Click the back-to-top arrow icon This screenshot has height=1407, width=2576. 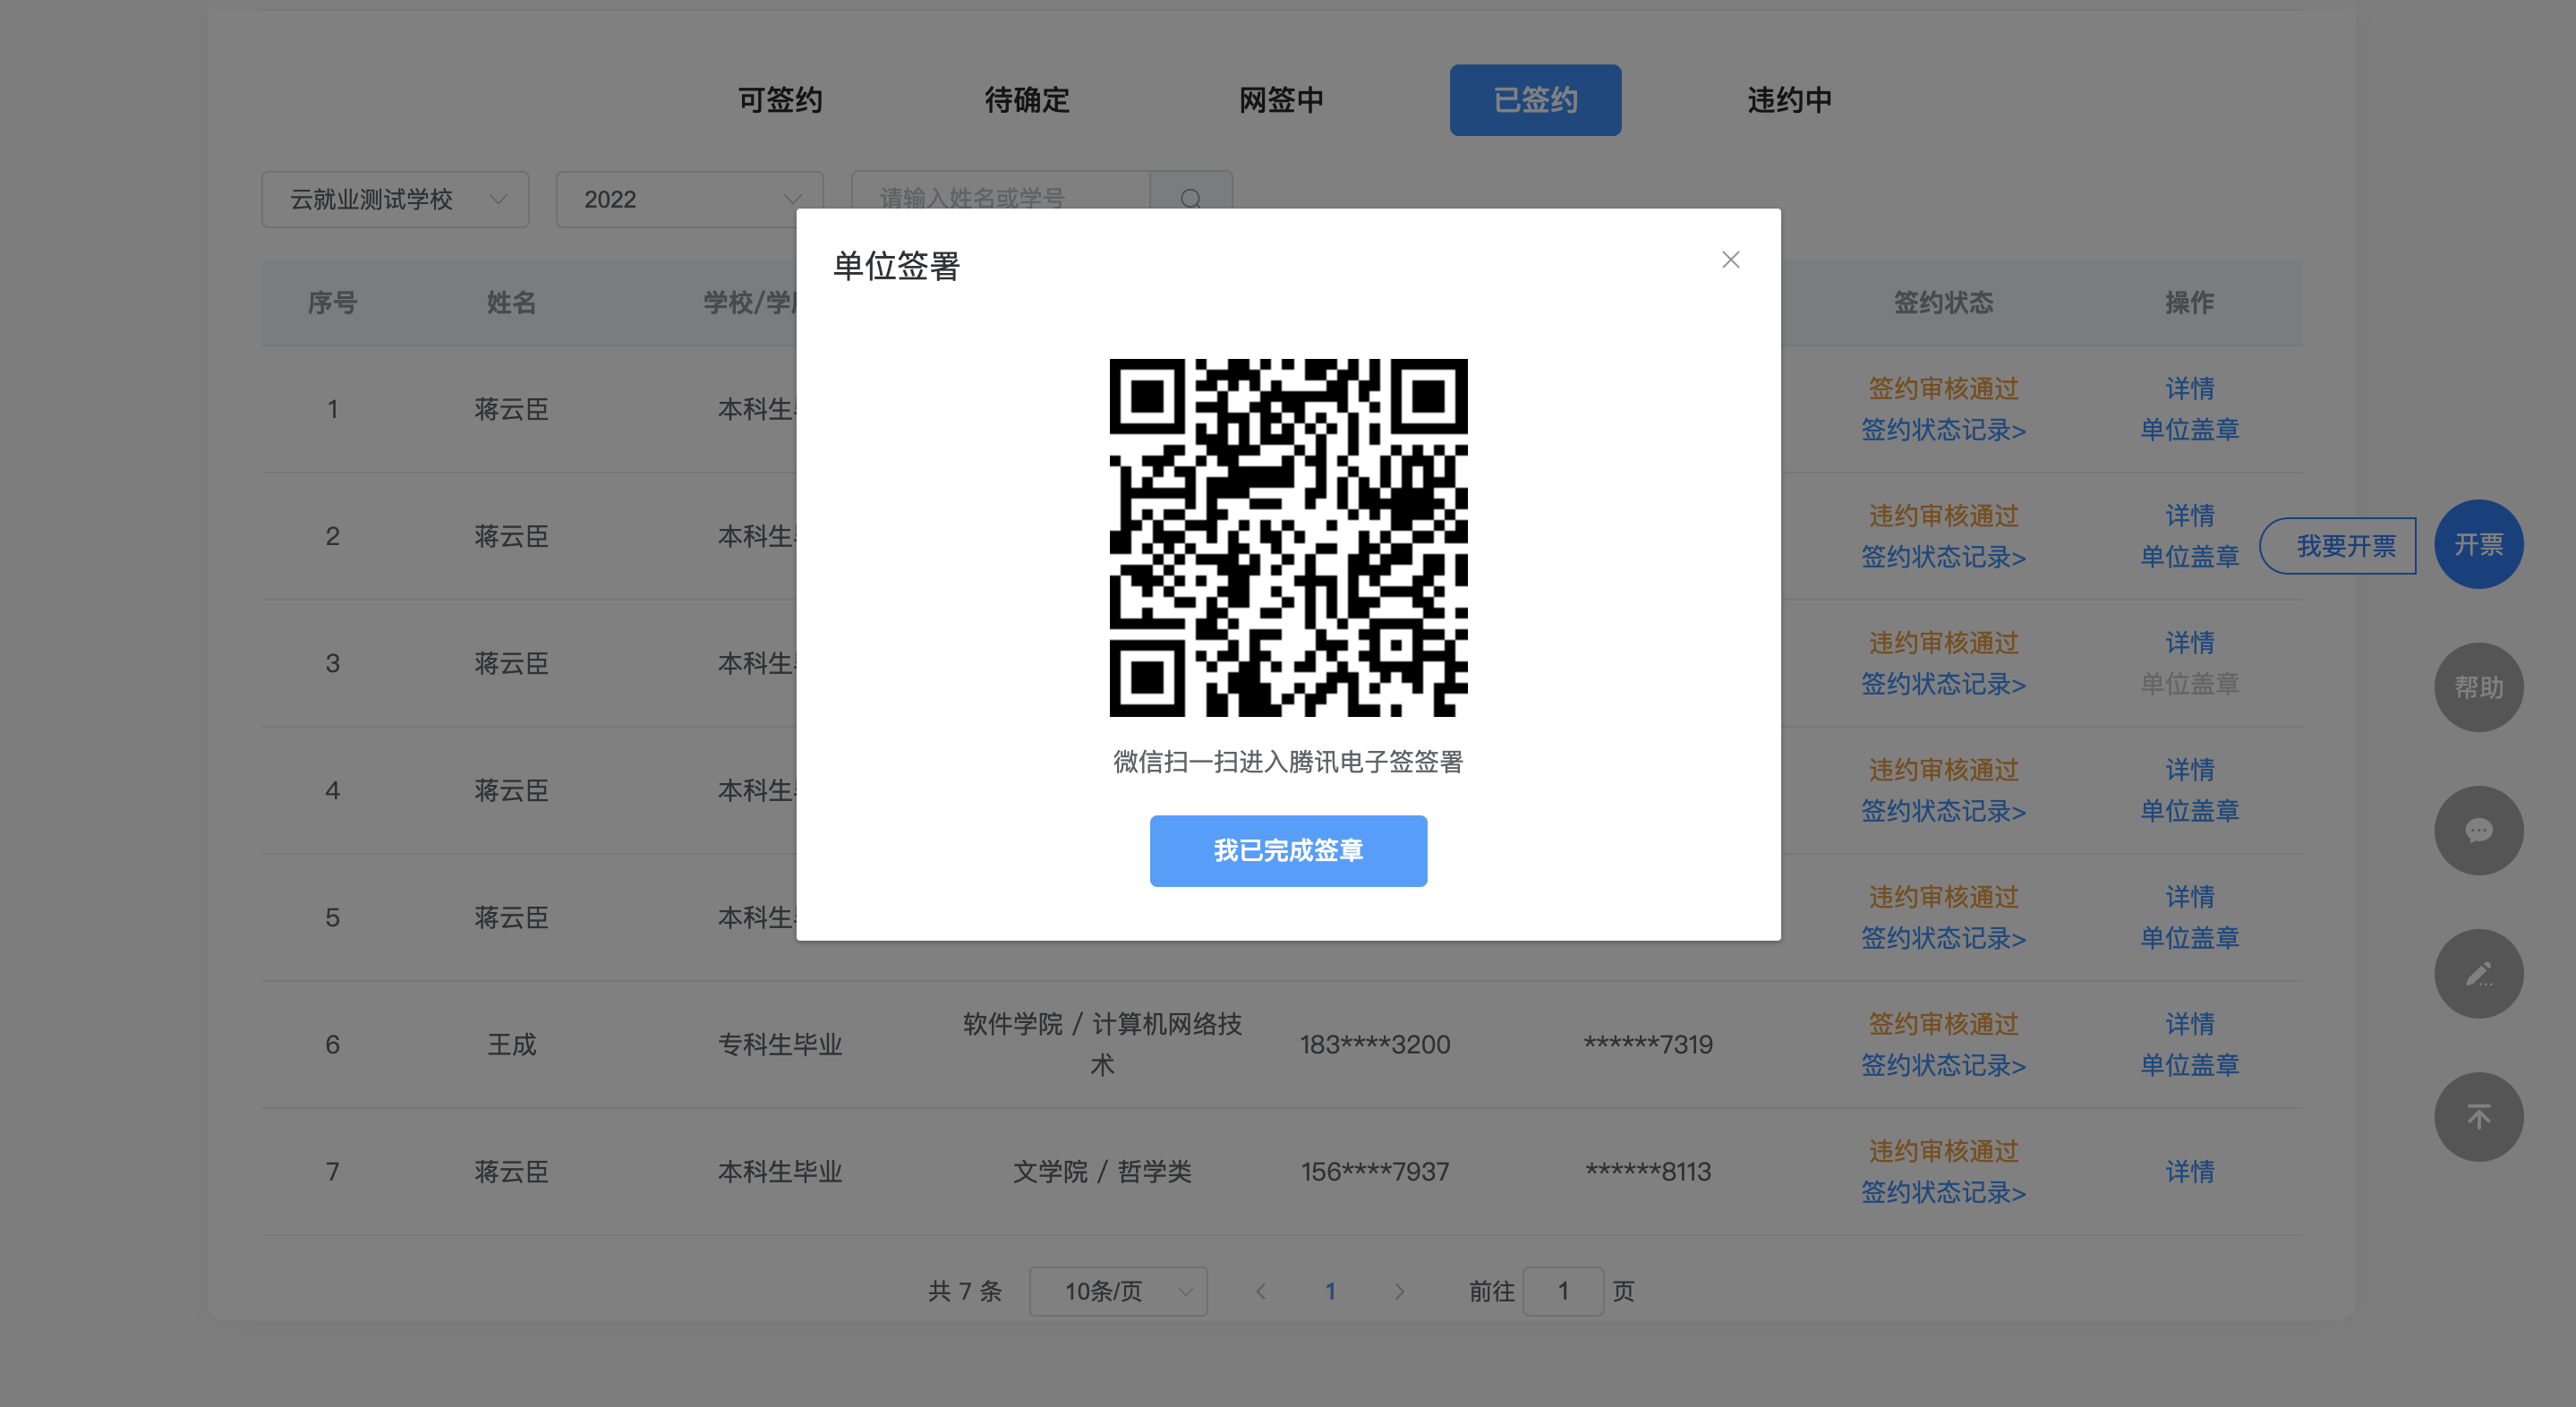click(x=2478, y=1117)
